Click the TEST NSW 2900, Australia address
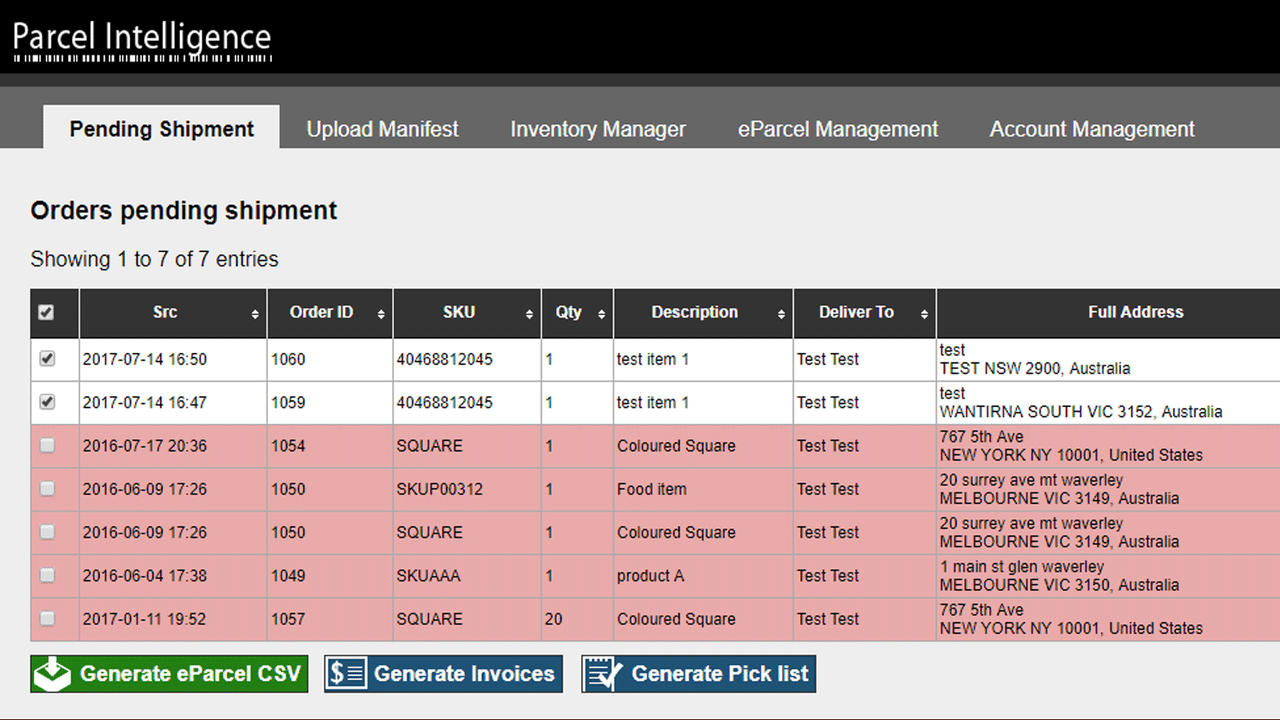Viewport: 1280px width, 720px height. coord(1035,368)
